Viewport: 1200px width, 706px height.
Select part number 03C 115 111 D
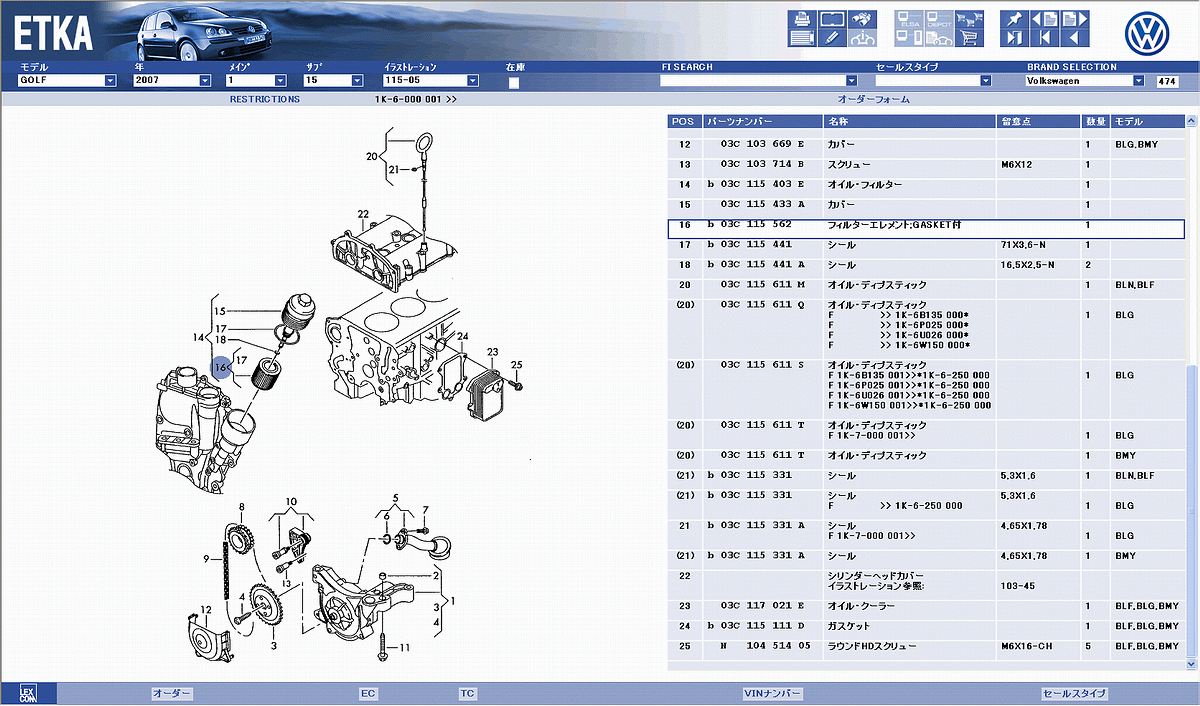(x=762, y=626)
